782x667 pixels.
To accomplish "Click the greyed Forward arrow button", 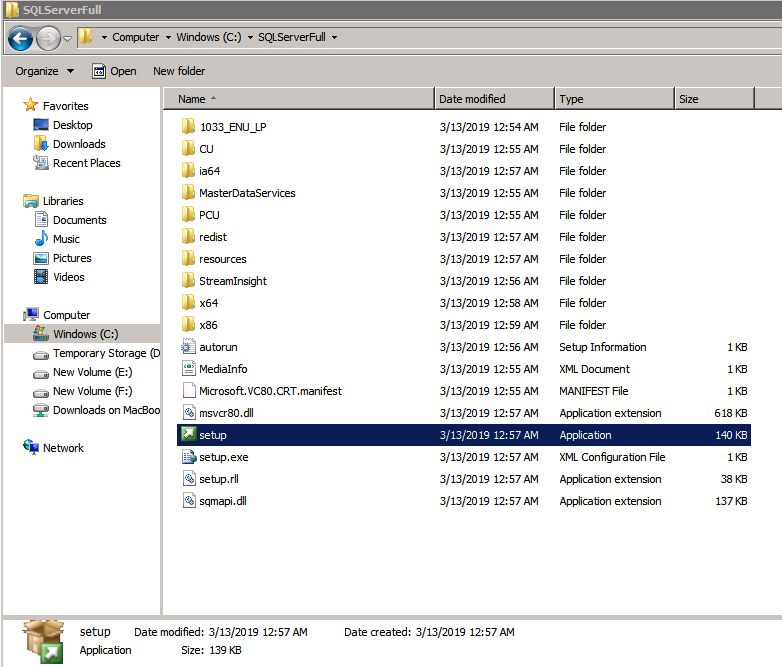I will [x=48, y=38].
